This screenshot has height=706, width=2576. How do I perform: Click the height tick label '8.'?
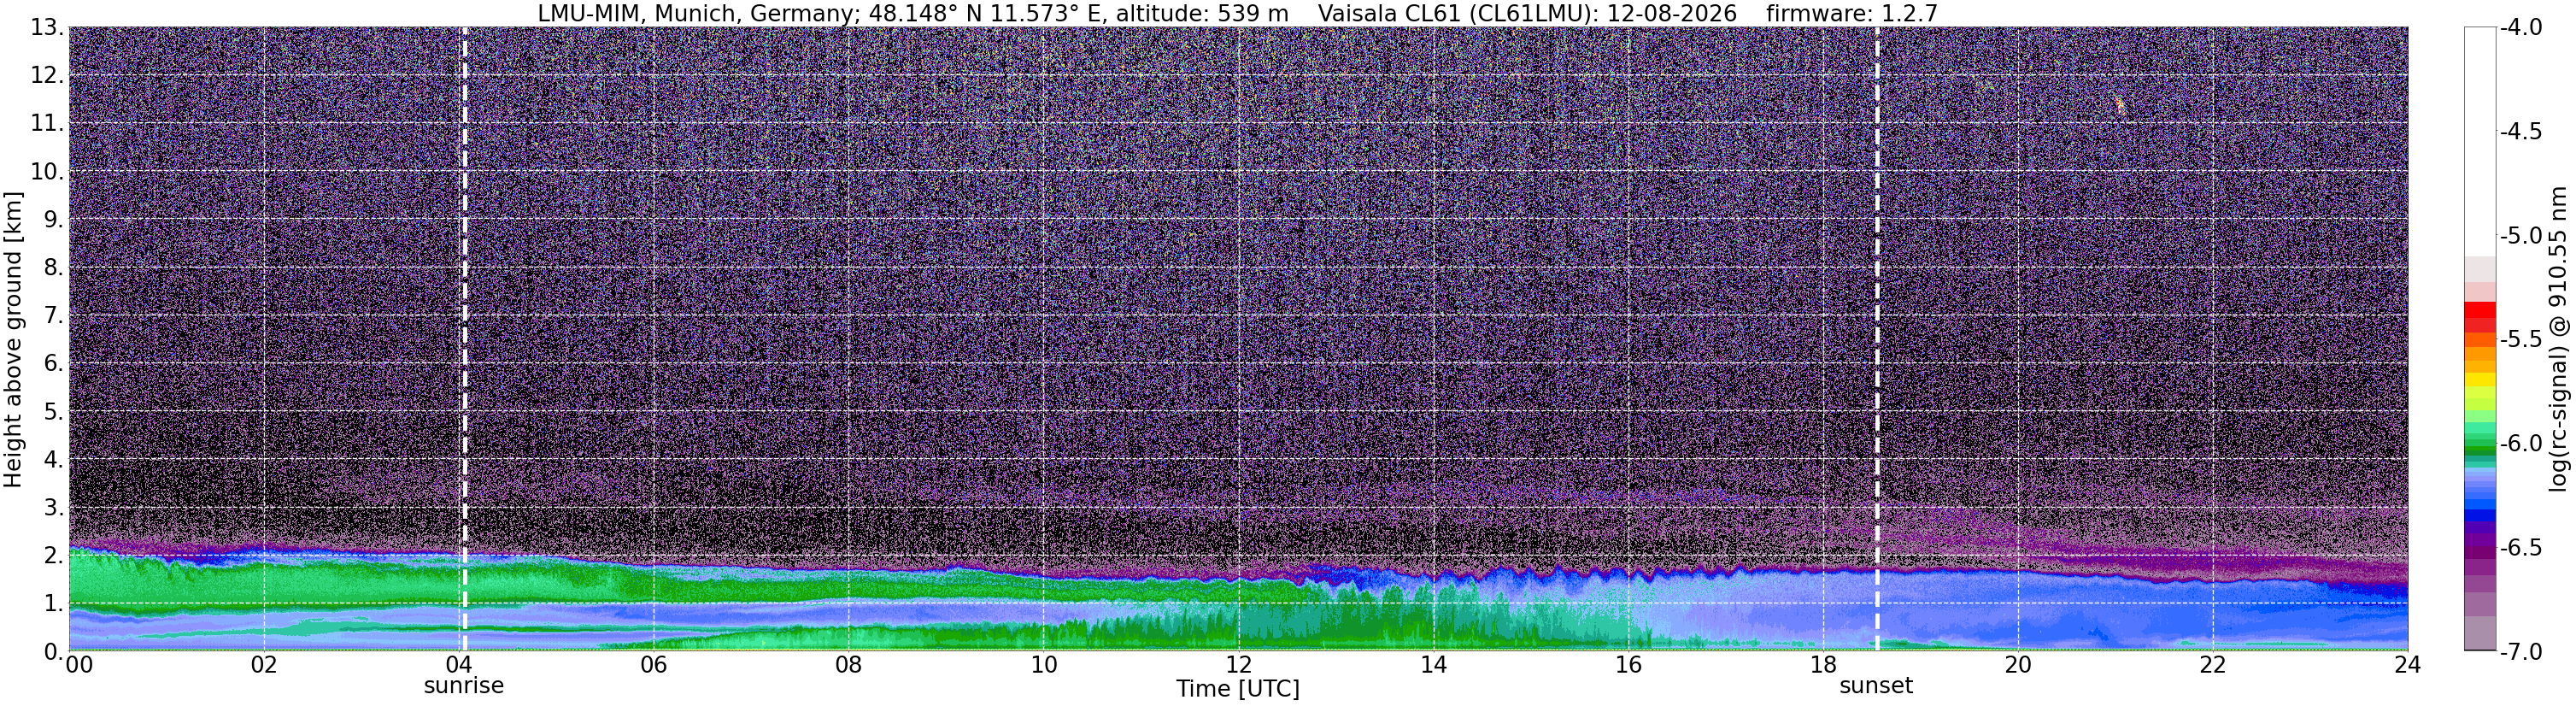(53, 268)
